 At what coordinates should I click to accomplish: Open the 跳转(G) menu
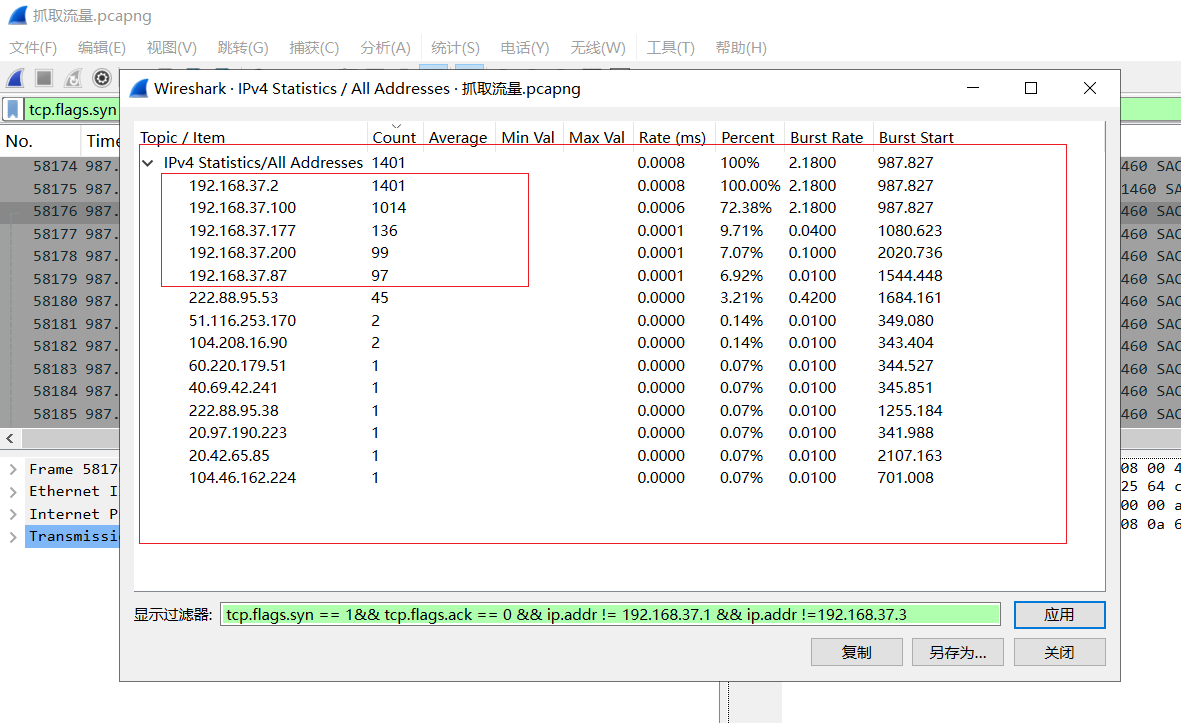click(243, 48)
